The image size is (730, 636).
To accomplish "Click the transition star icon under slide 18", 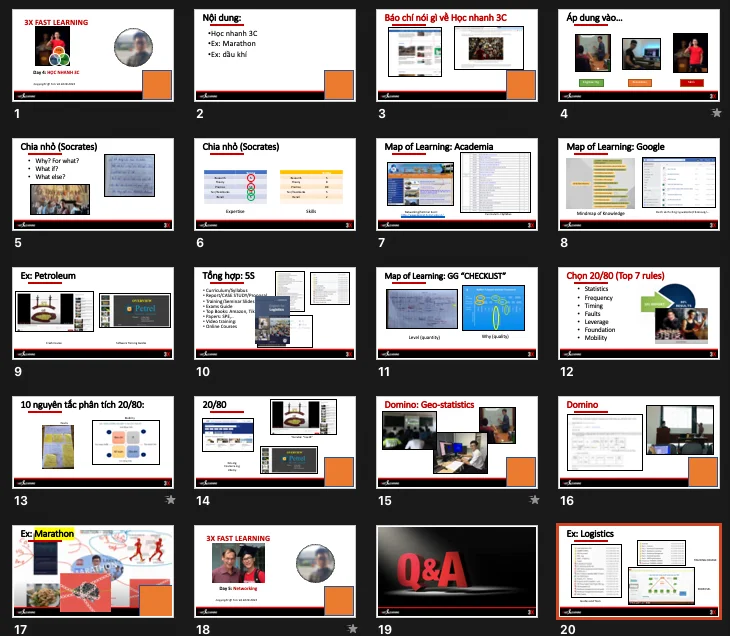I will (x=352, y=629).
